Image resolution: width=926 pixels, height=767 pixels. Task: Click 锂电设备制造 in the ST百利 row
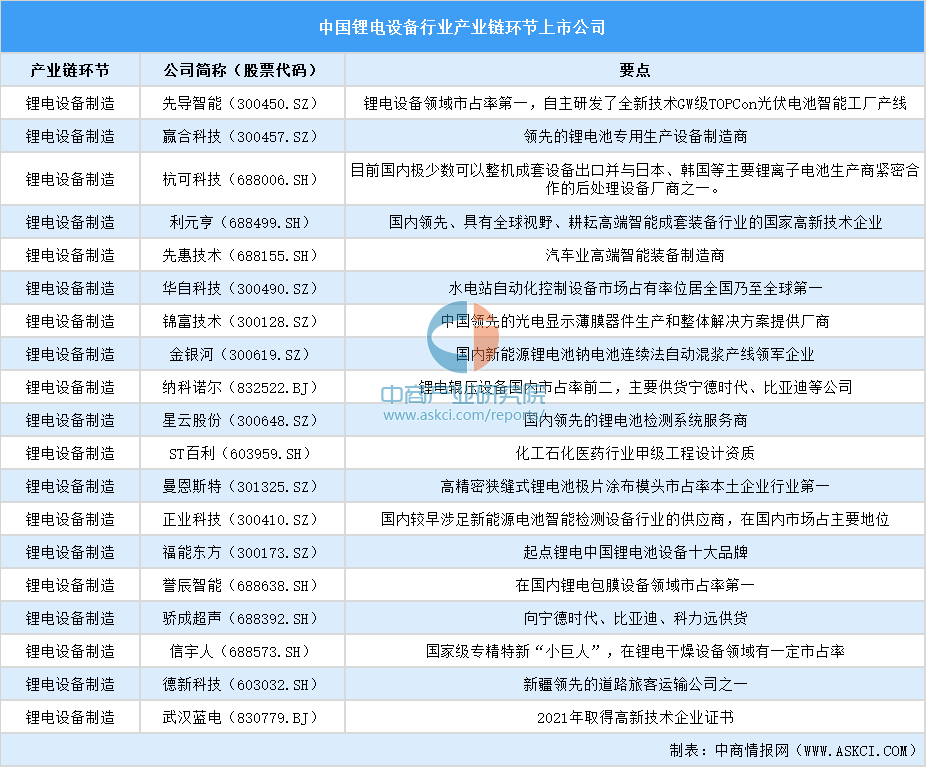[x=70, y=454]
